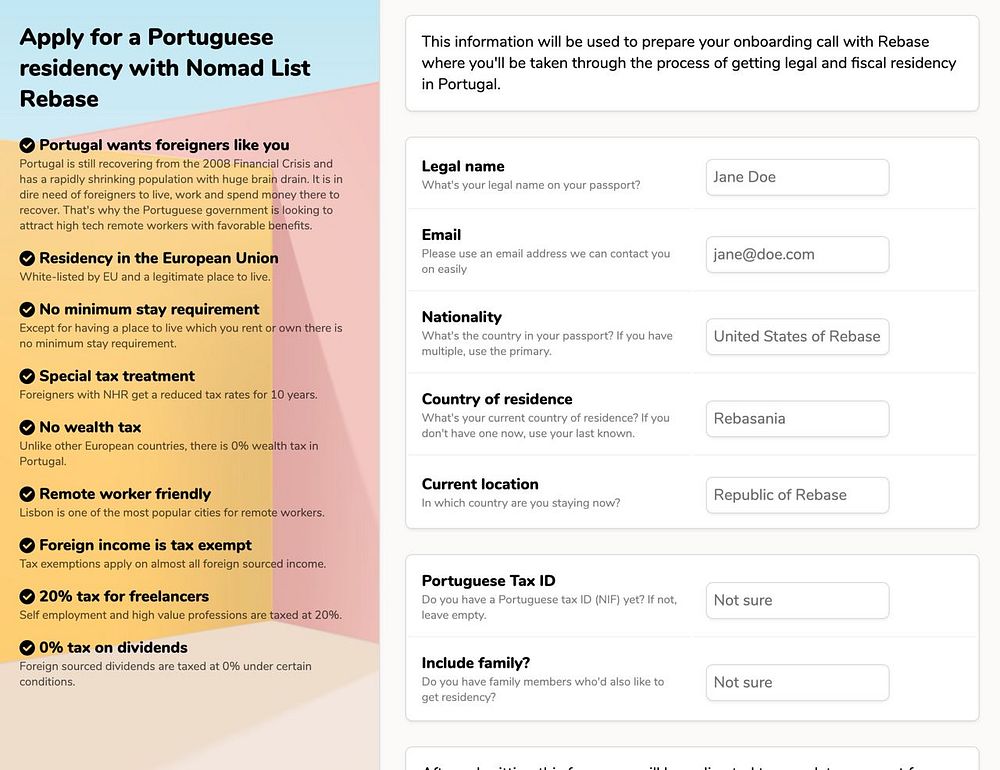This screenshot has height=770, width=1000.
Task: Focus the Current location field
Action: [797, 495]
